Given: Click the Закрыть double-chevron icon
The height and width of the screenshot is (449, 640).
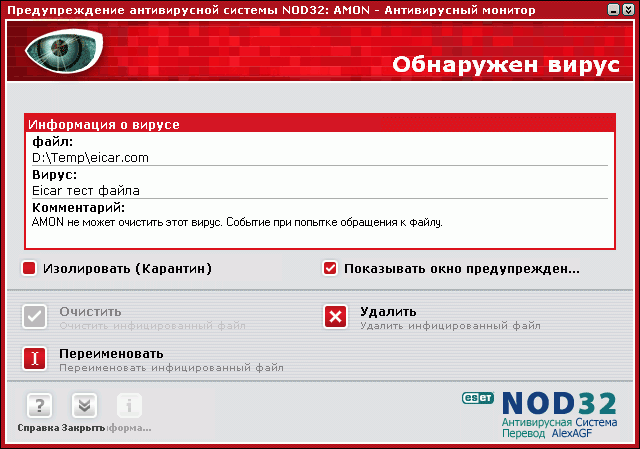Looking at the screenshot, I should click(84, 406).
